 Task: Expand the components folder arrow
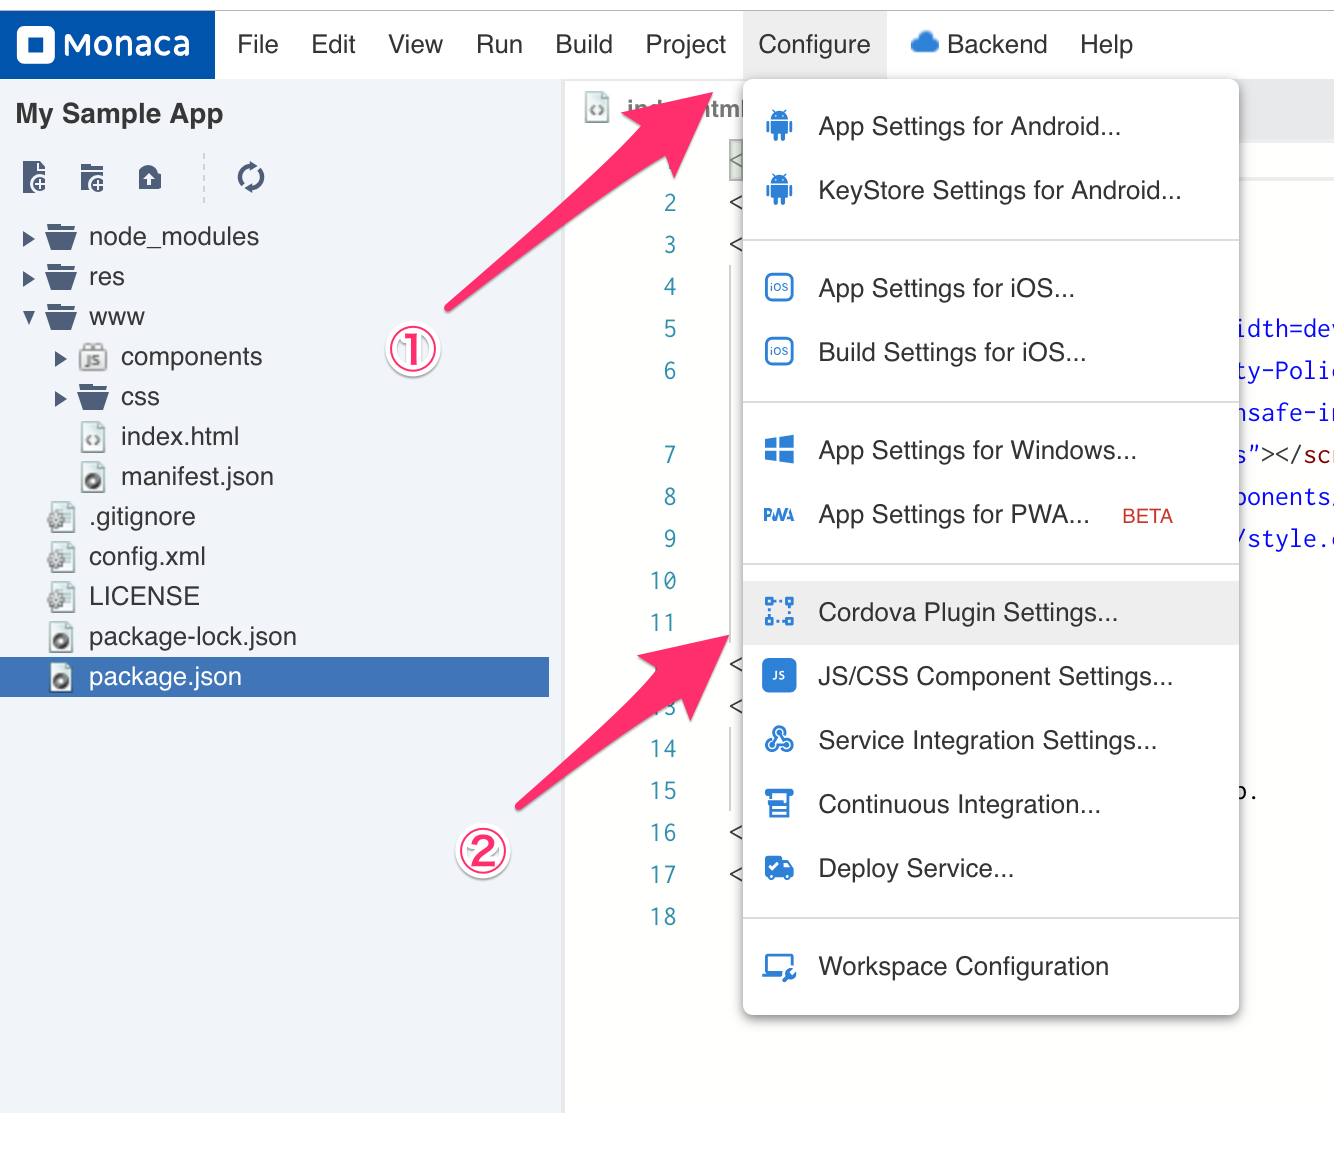tap(61, 358)
